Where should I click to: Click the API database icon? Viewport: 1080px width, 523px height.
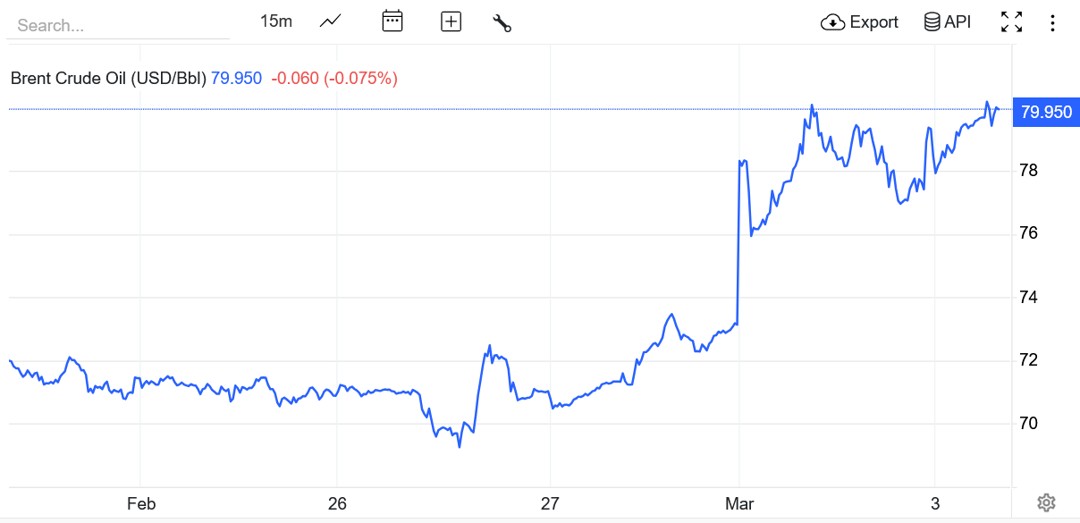click(x=931, y=22)
